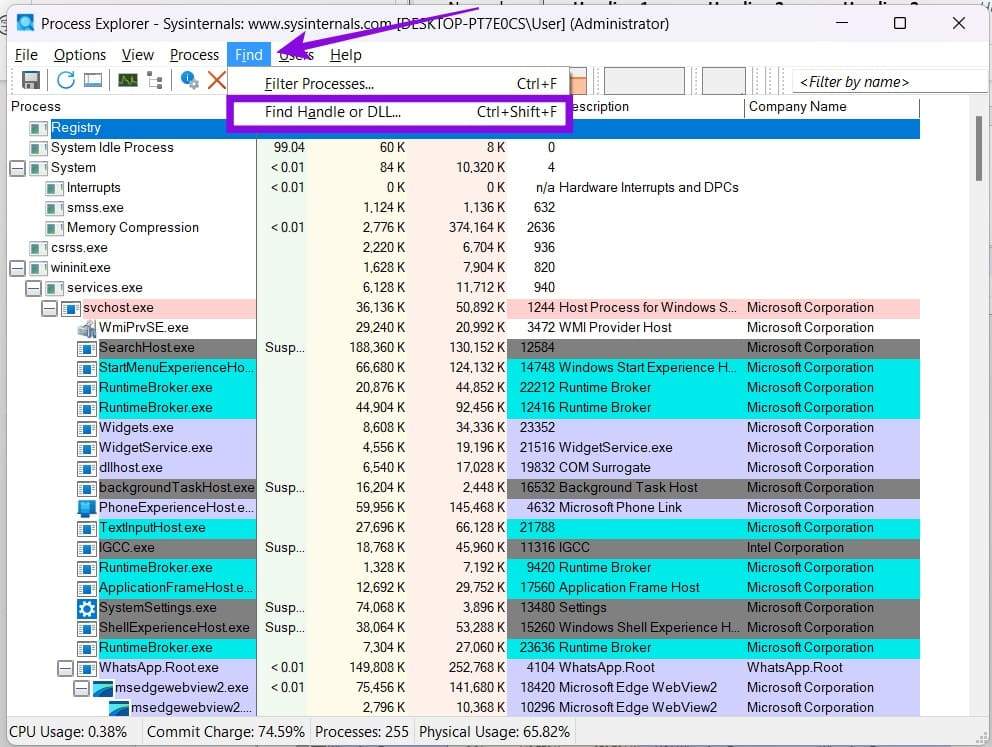
Task: Click the 'CPU Usage: 0.38%' status entry
Action: pyautogui.click(x=68, y=732)
